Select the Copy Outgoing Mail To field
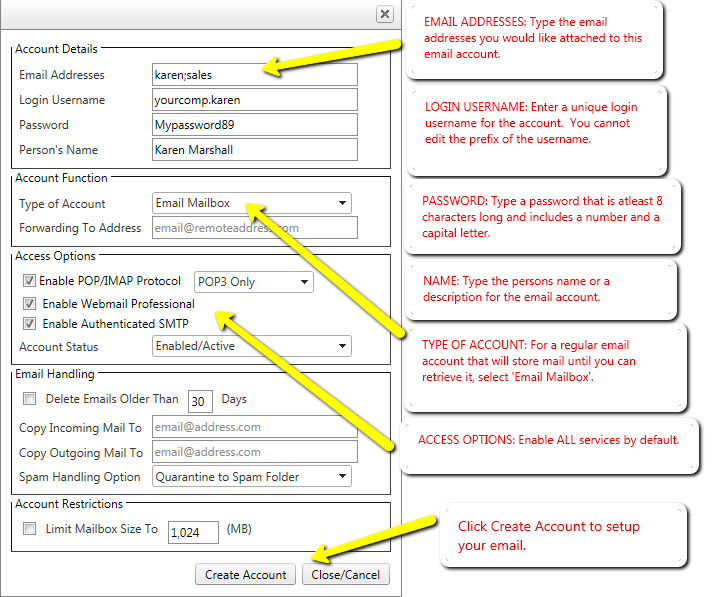This screenshot has width=717, height=597. [x=254, y=453]
